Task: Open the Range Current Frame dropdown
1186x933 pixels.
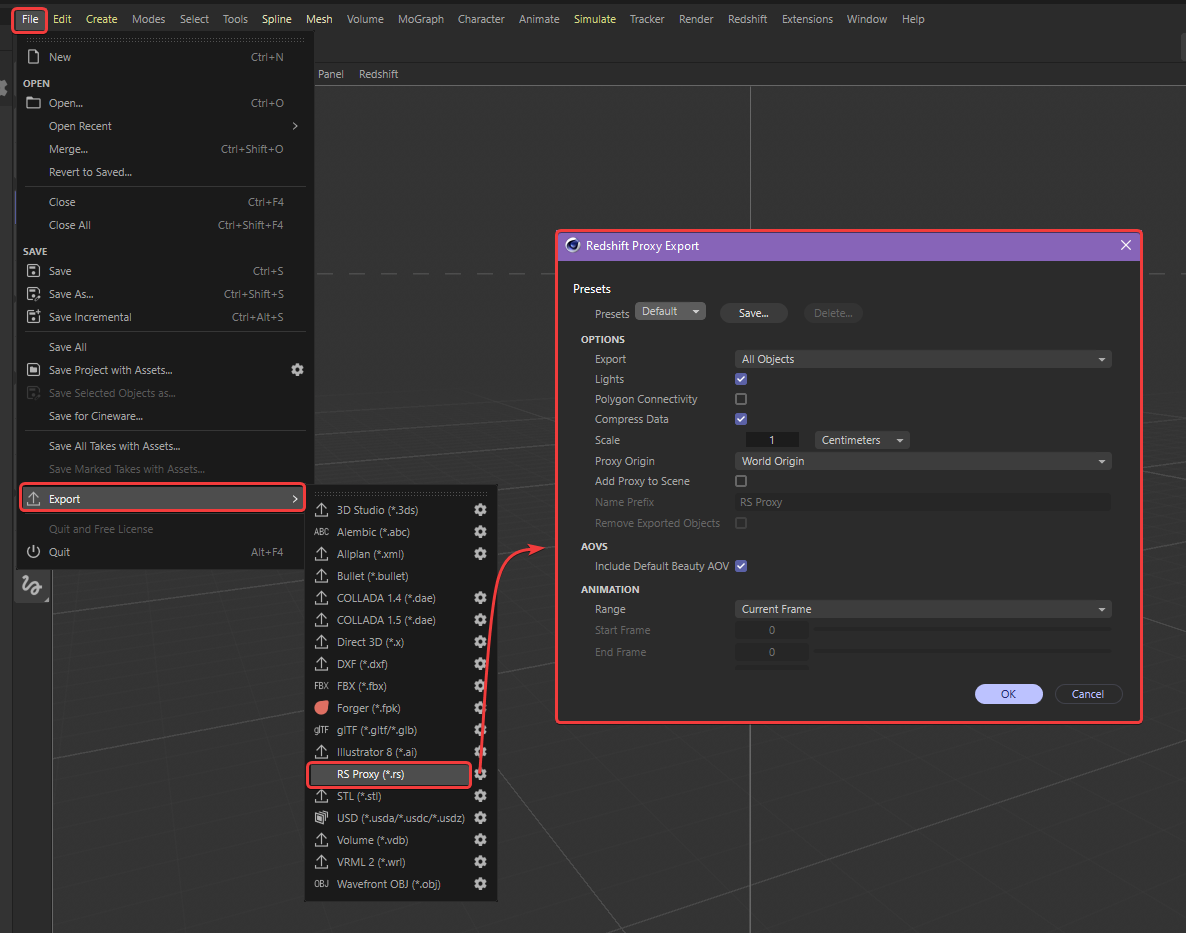Action: click(x=923, y=609)
